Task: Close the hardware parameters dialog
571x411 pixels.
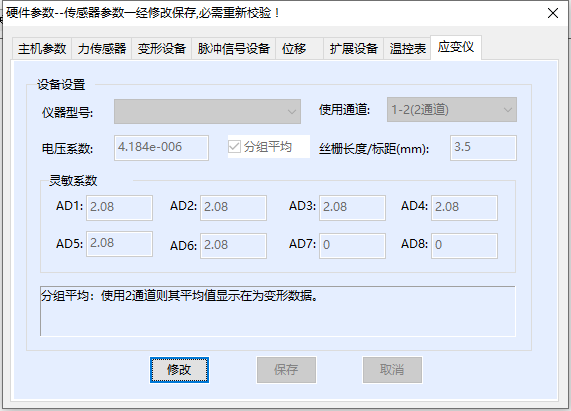Action: [553, 13]
